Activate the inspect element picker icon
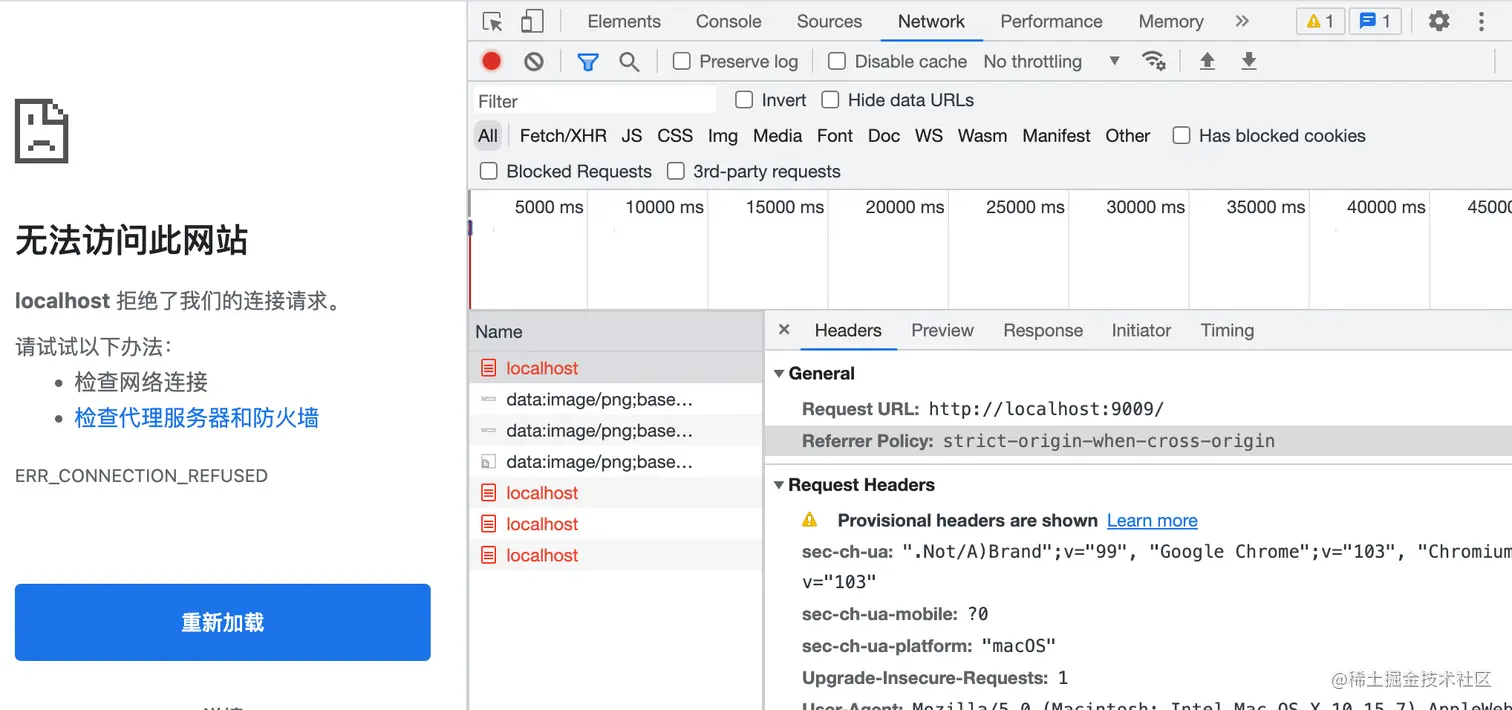The image size is (1512, 710). click(492, 21)
